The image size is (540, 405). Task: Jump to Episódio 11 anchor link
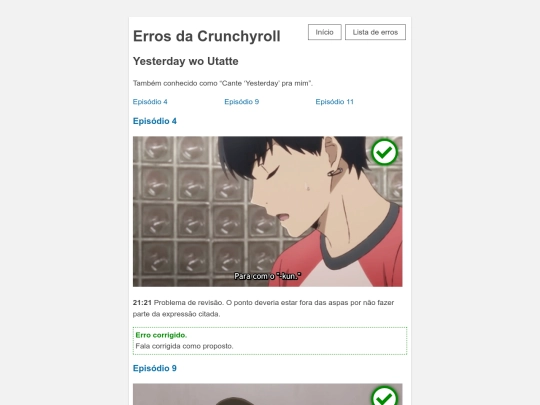tap(334, 102)
